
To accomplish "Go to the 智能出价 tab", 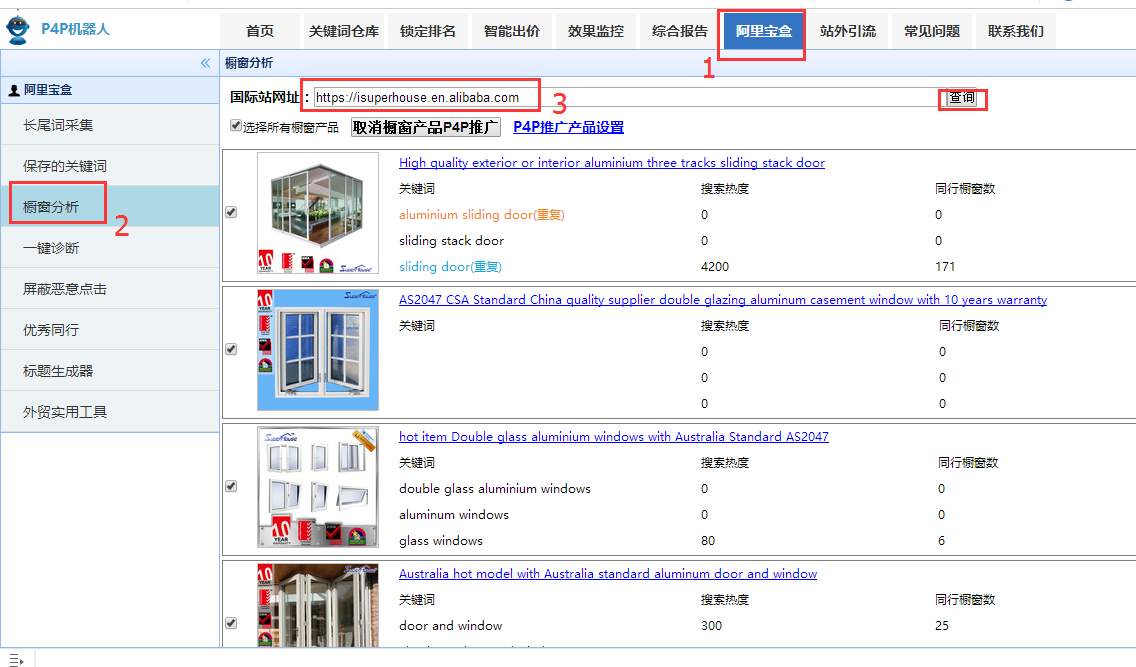I will 512,31.
